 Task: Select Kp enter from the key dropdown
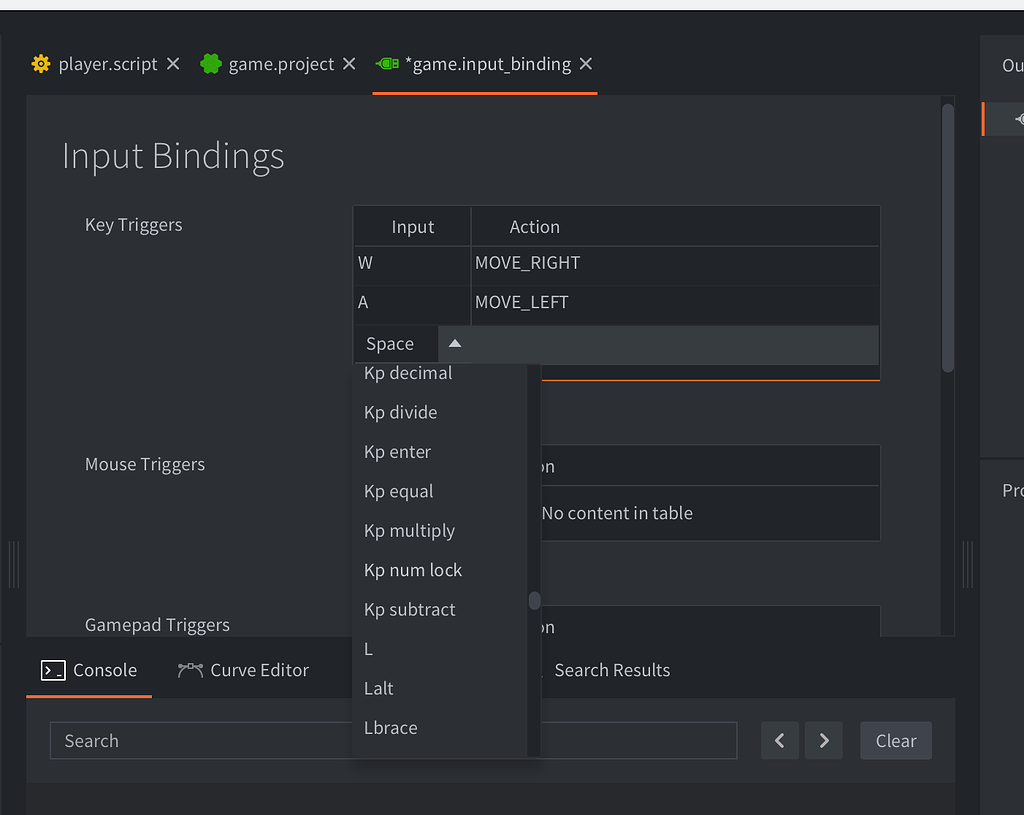click(x=397, y=451)
